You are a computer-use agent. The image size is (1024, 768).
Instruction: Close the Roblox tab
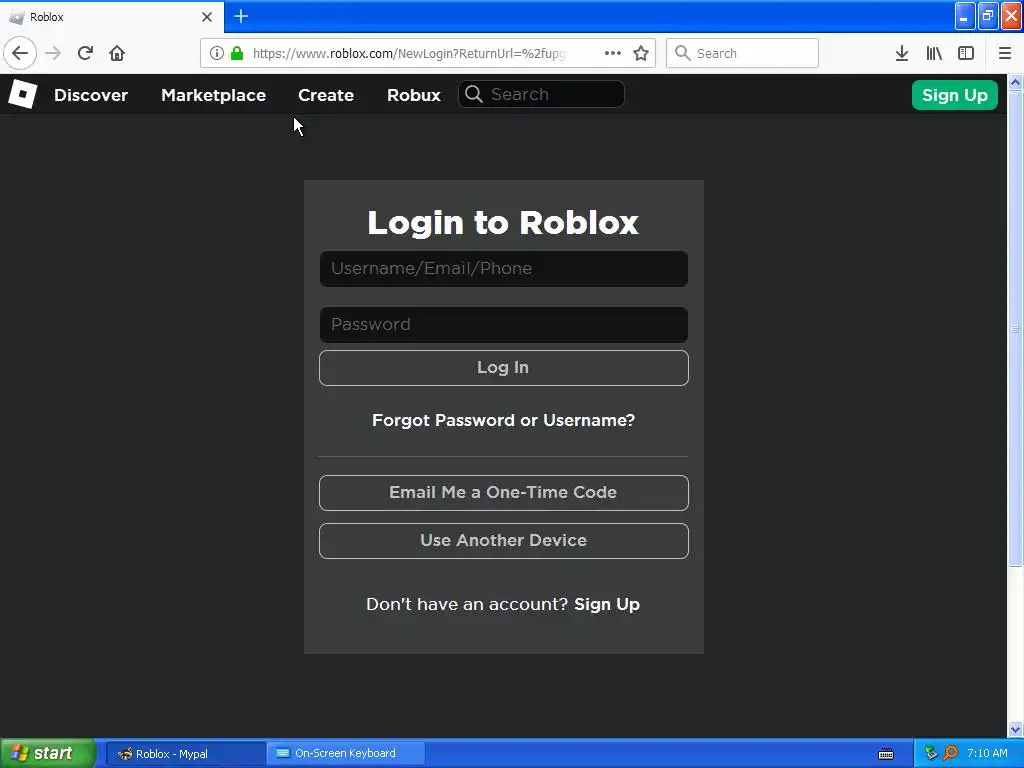tap(206, 17)
